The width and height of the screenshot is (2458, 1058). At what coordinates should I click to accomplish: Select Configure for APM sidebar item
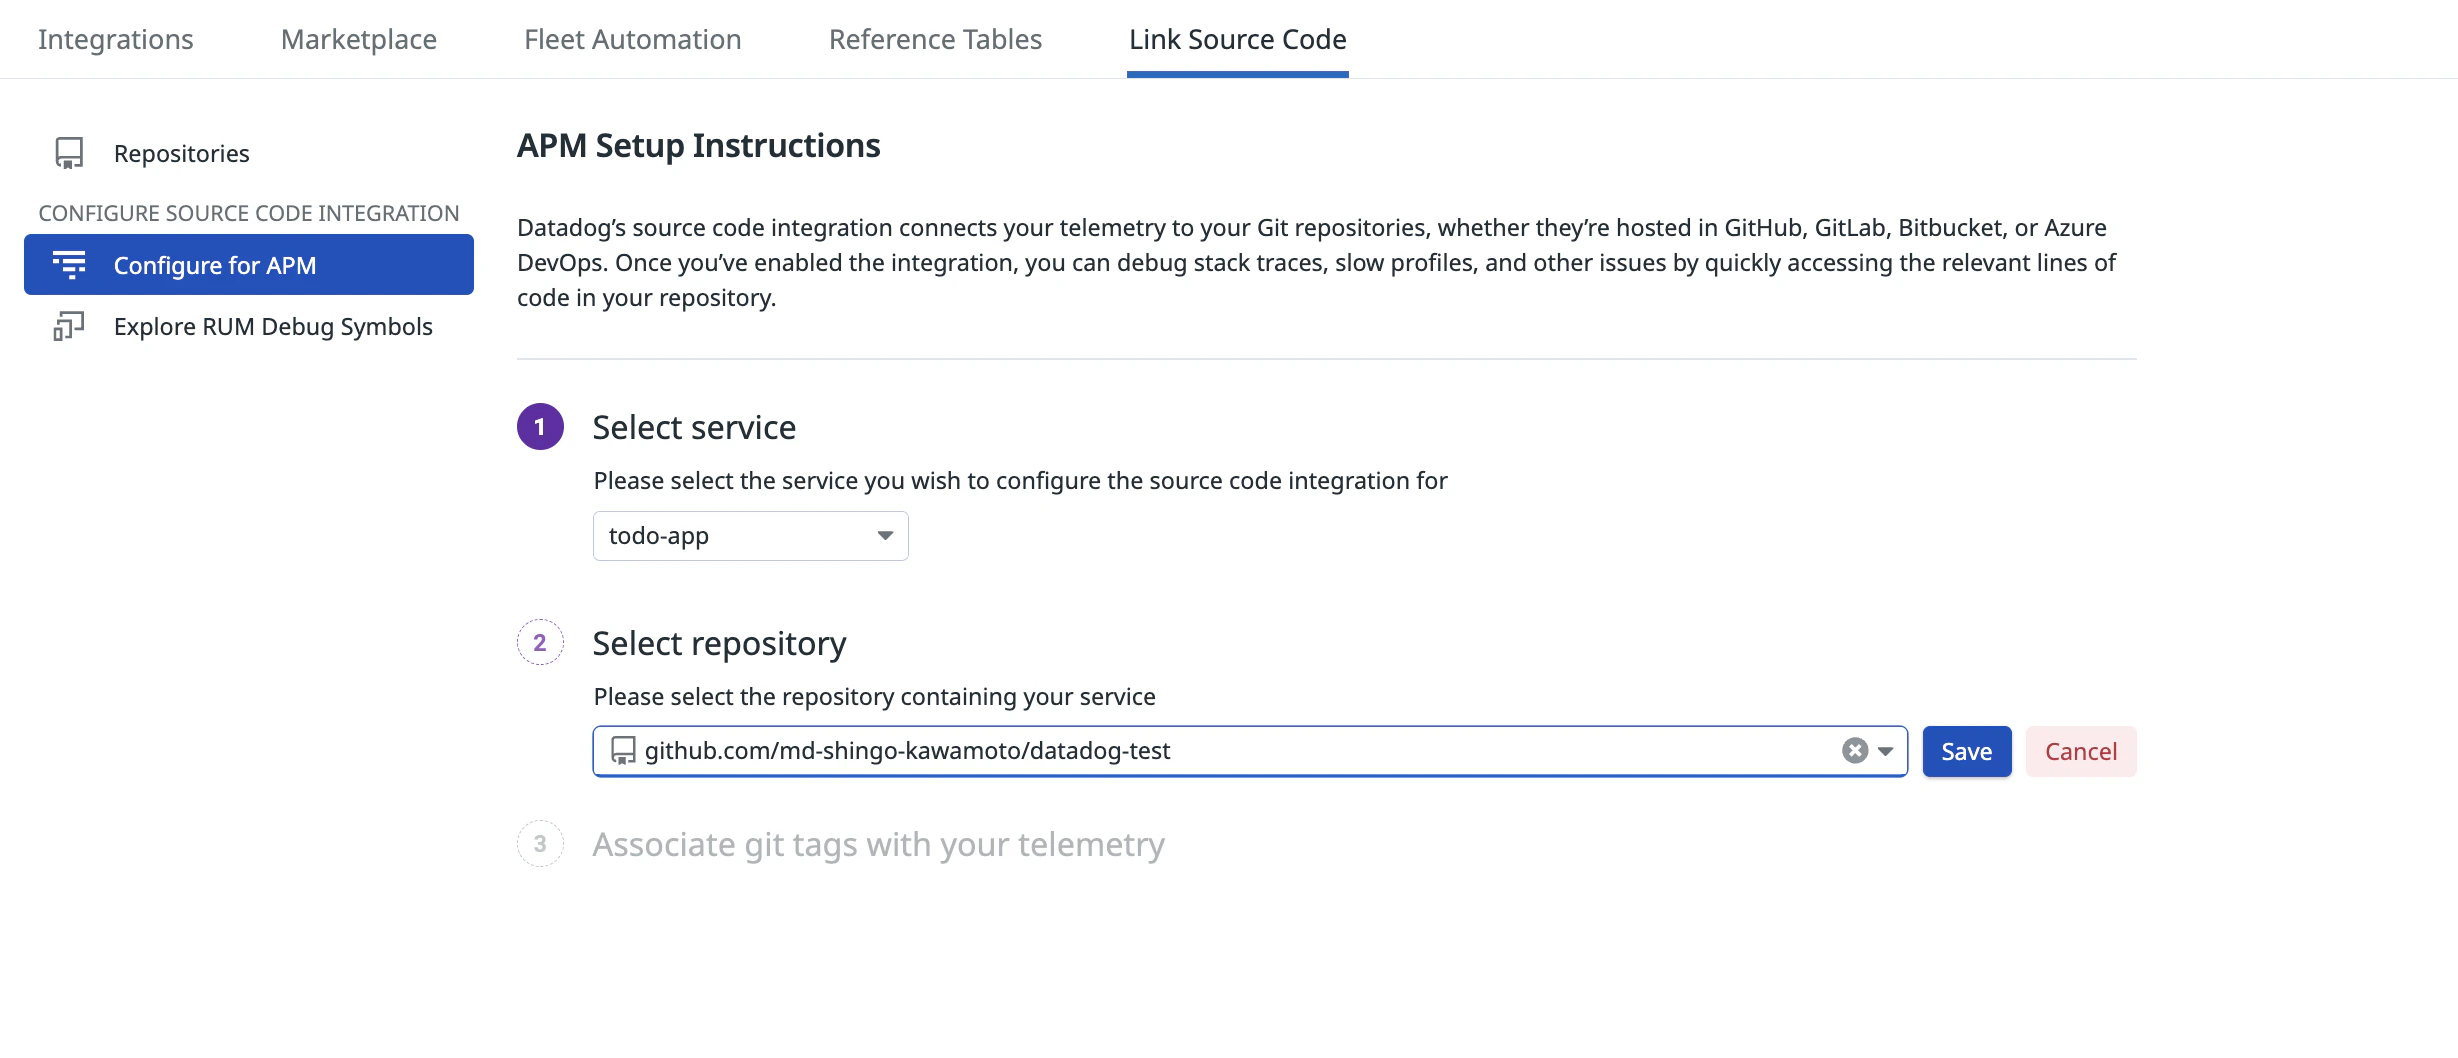[x=249, y=265]
